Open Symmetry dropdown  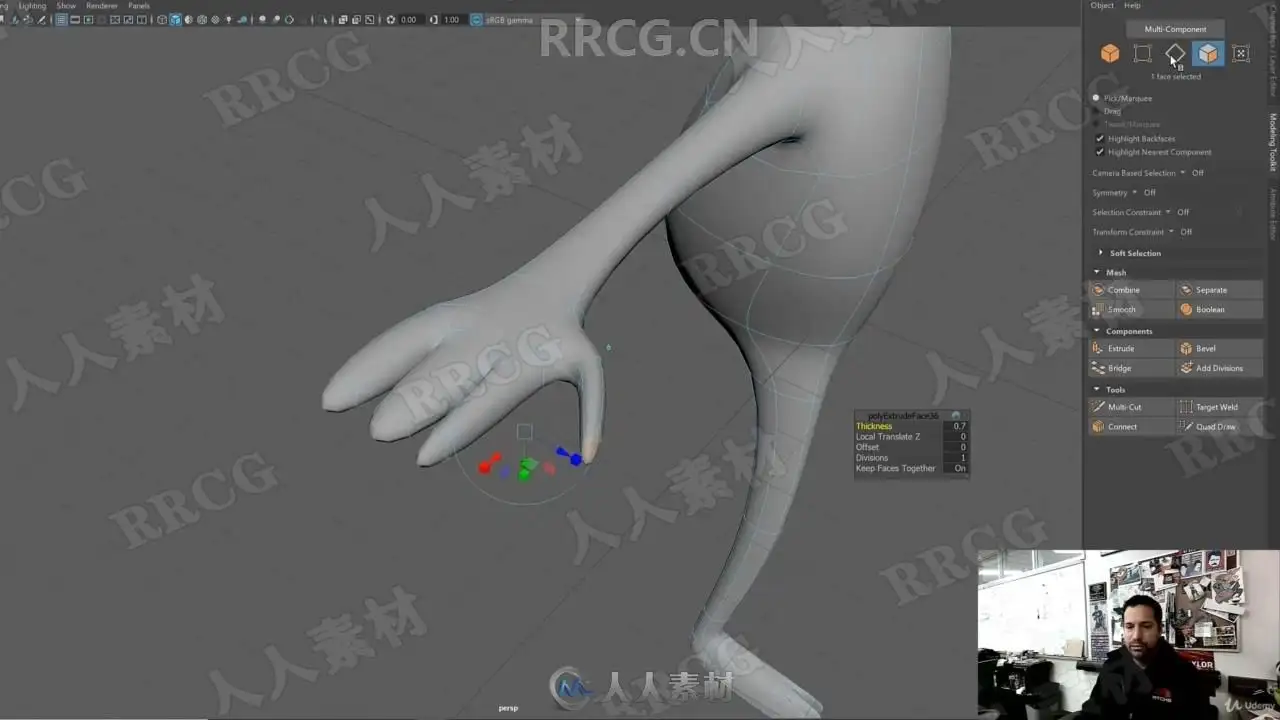pyautogui.click(x=1135, y=193)
